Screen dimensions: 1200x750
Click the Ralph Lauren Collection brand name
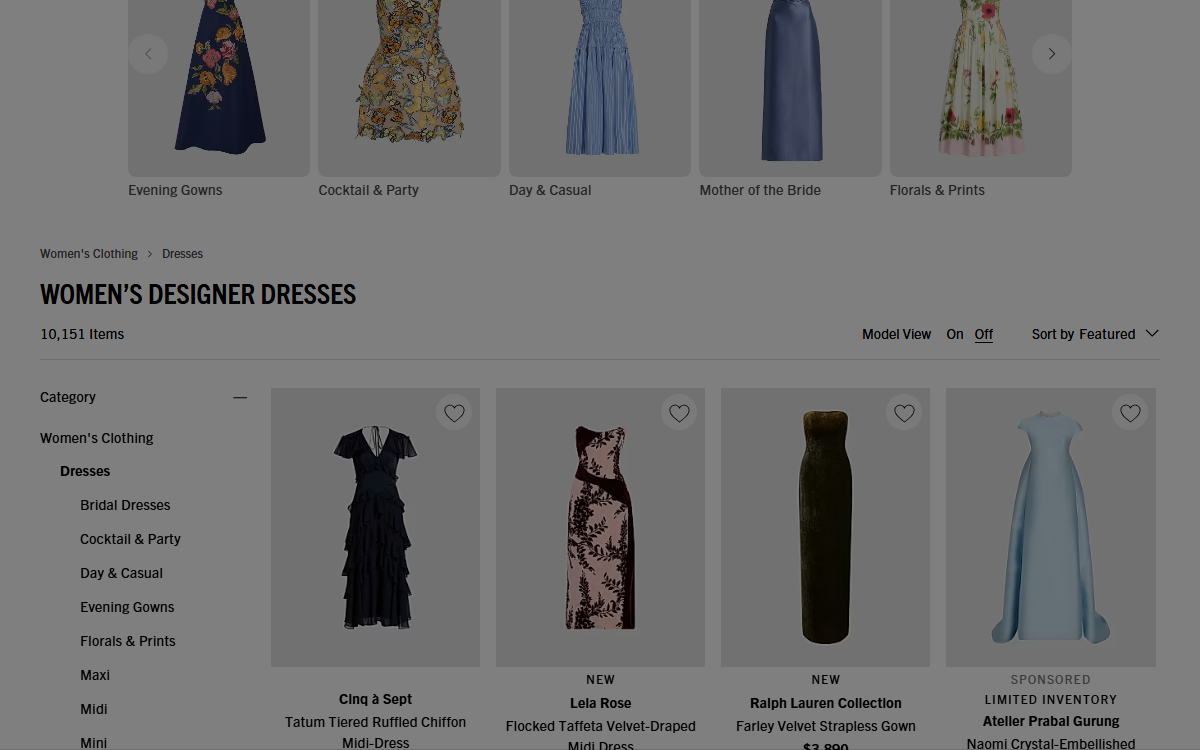[826, 703]
